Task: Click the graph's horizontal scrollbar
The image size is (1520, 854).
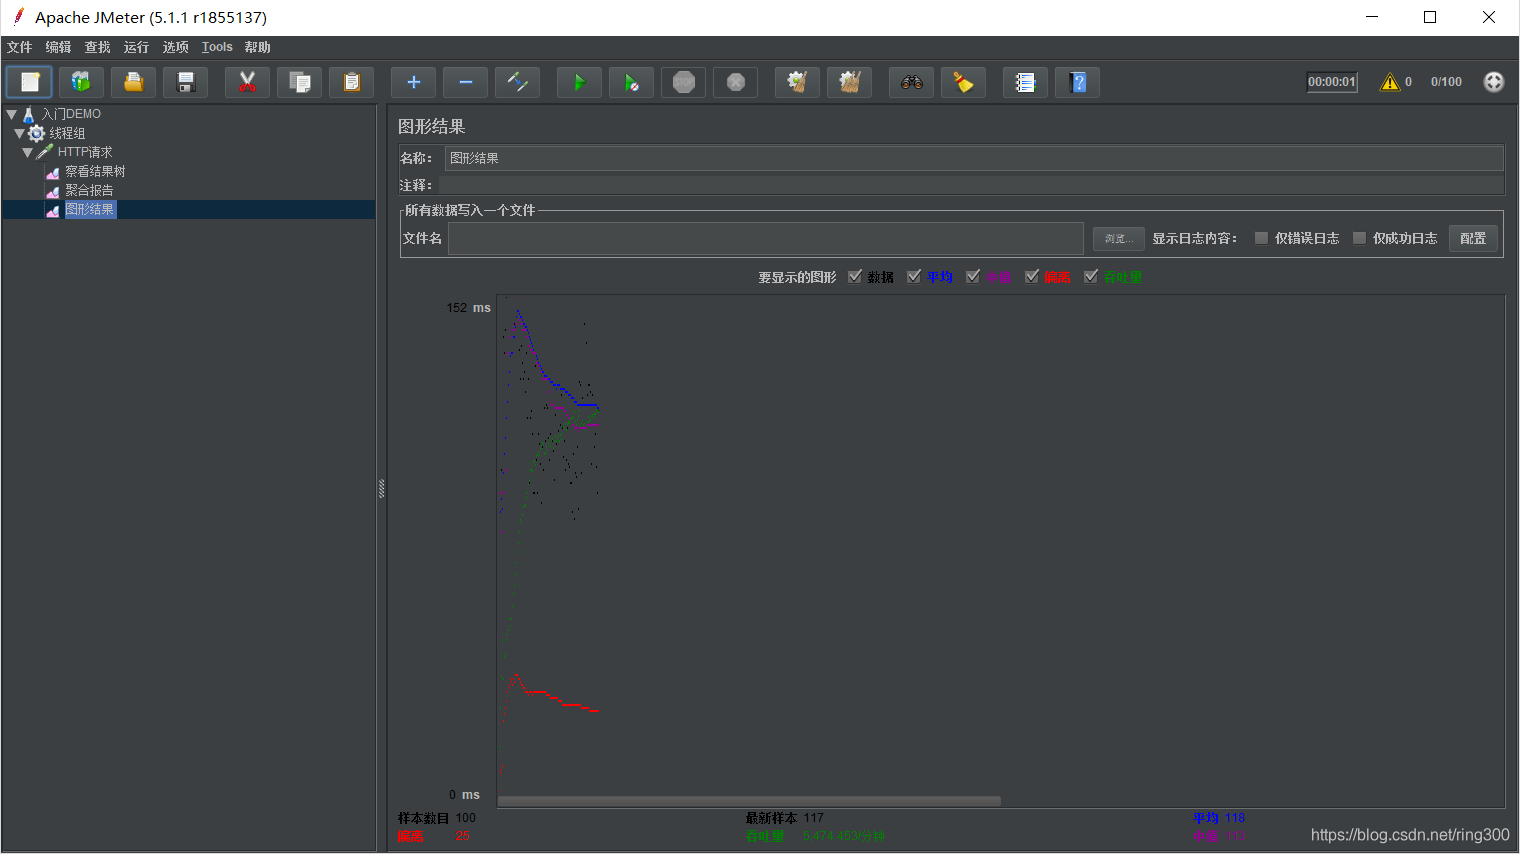Action: tap(749, 801)
